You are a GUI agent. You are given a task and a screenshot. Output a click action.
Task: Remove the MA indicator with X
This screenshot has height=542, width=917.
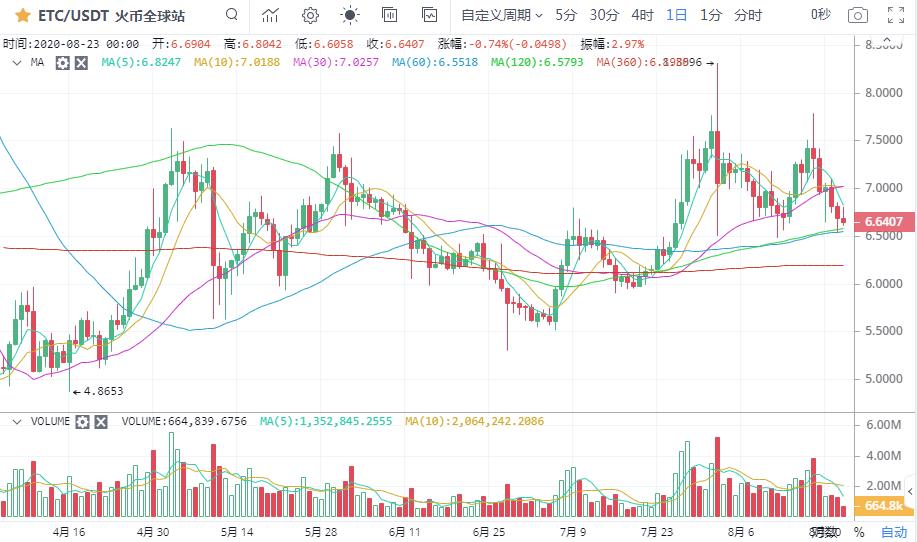(81, 62)
